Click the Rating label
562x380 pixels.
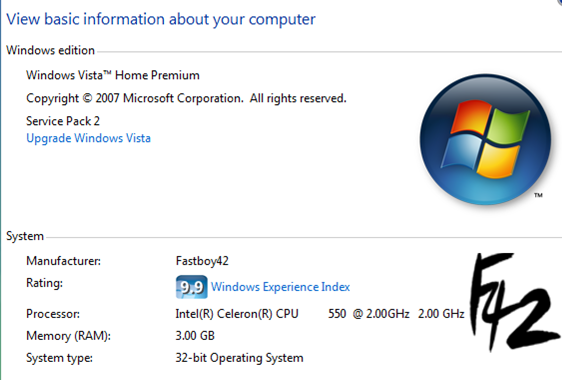pos(44,283)
